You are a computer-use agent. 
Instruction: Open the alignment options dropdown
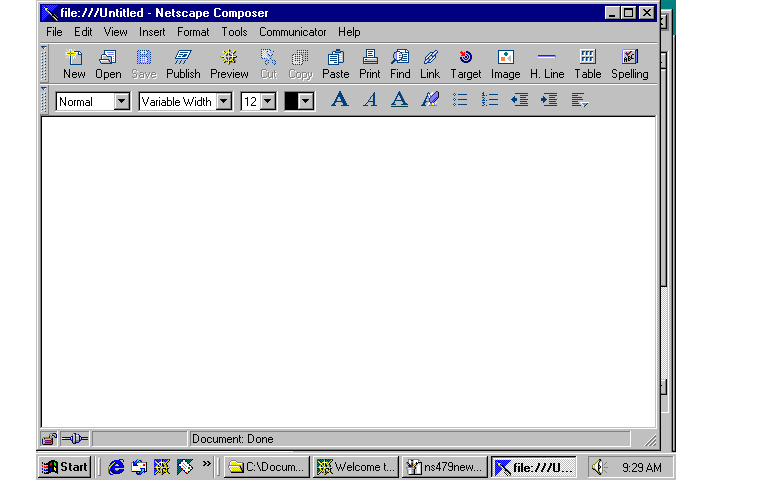click(579, 100)
